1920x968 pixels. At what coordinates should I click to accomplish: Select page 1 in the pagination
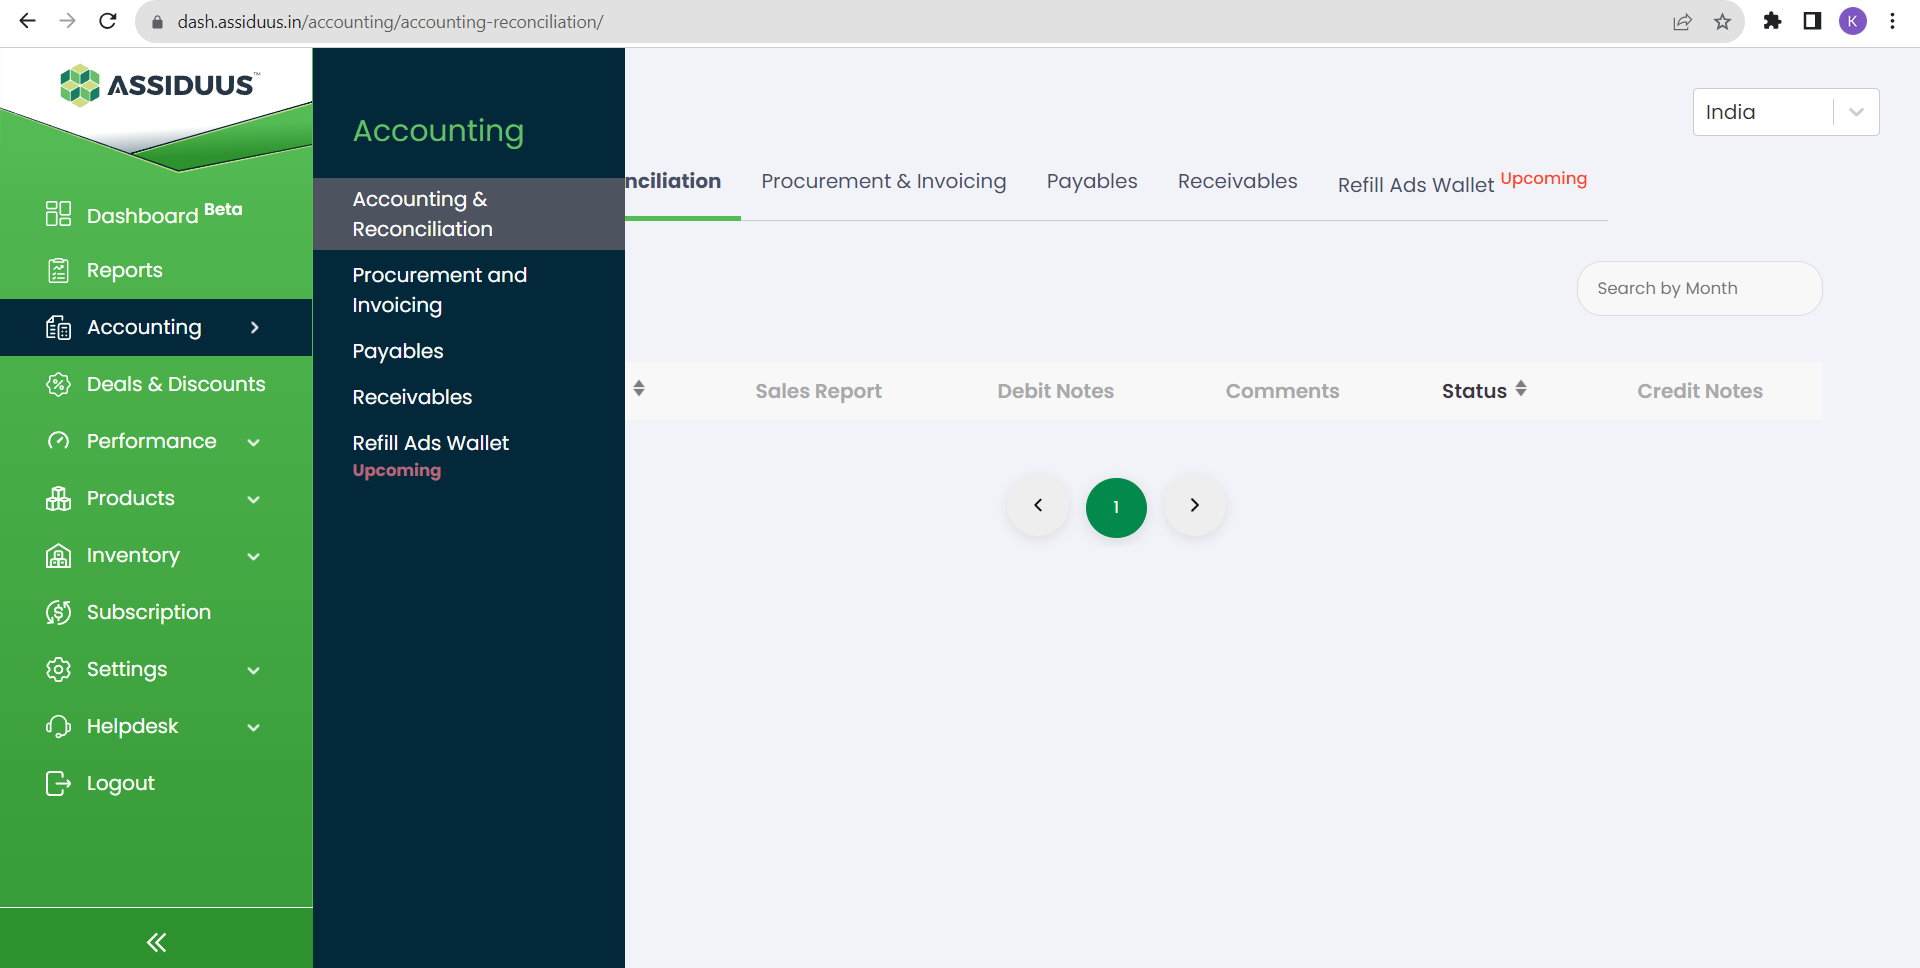click(x=1116, y=507)
